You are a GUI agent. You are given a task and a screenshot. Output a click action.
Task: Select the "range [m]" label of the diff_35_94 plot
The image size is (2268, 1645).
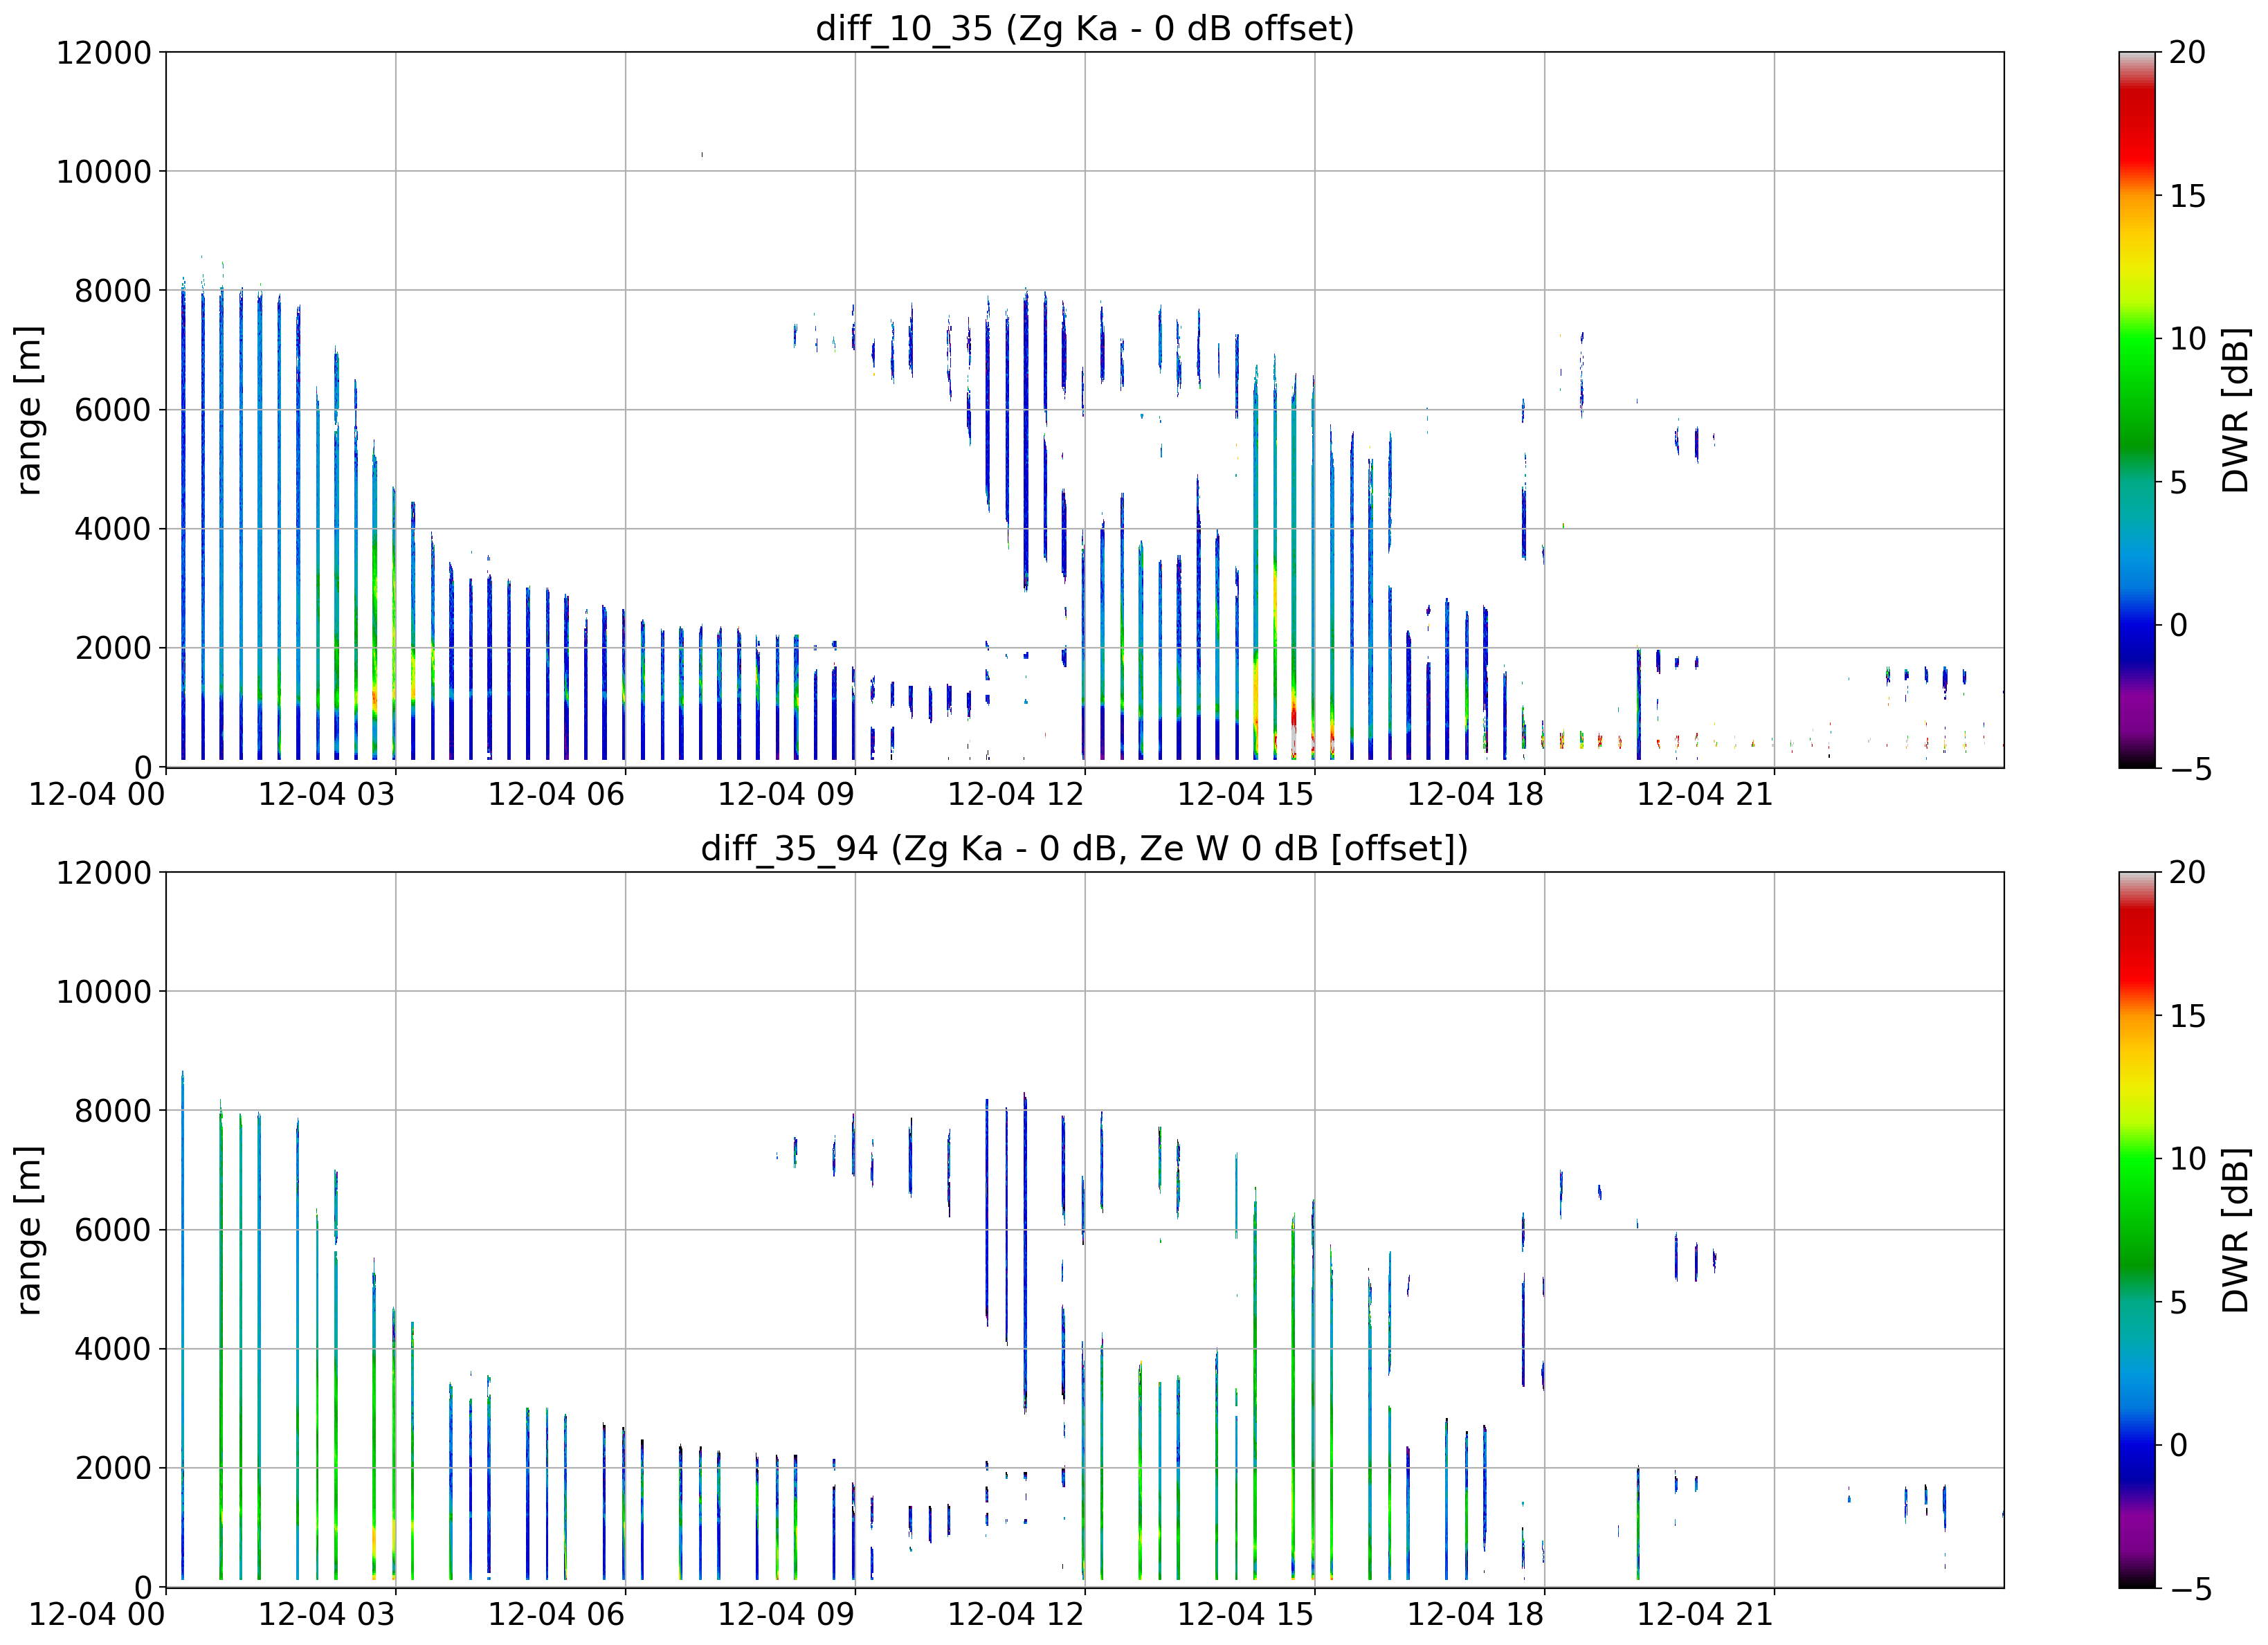point(29,1230)
